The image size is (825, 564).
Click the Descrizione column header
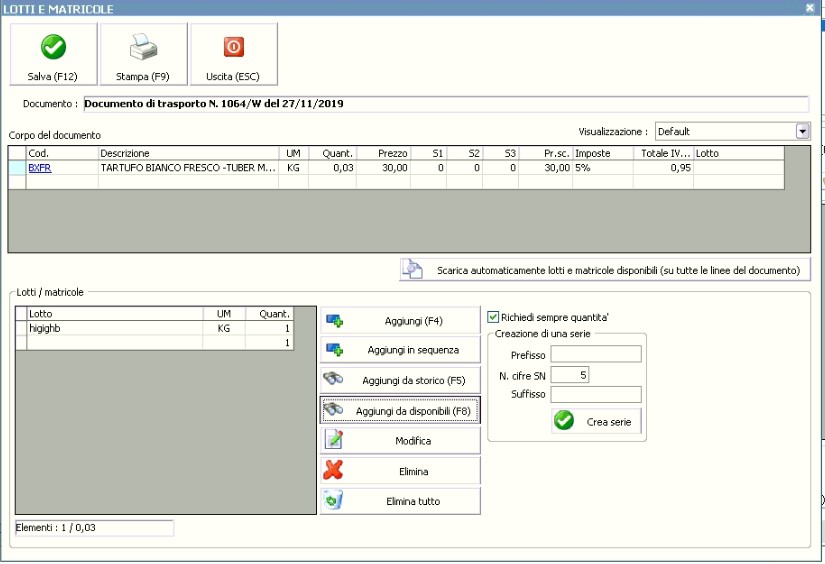(188, 153)
